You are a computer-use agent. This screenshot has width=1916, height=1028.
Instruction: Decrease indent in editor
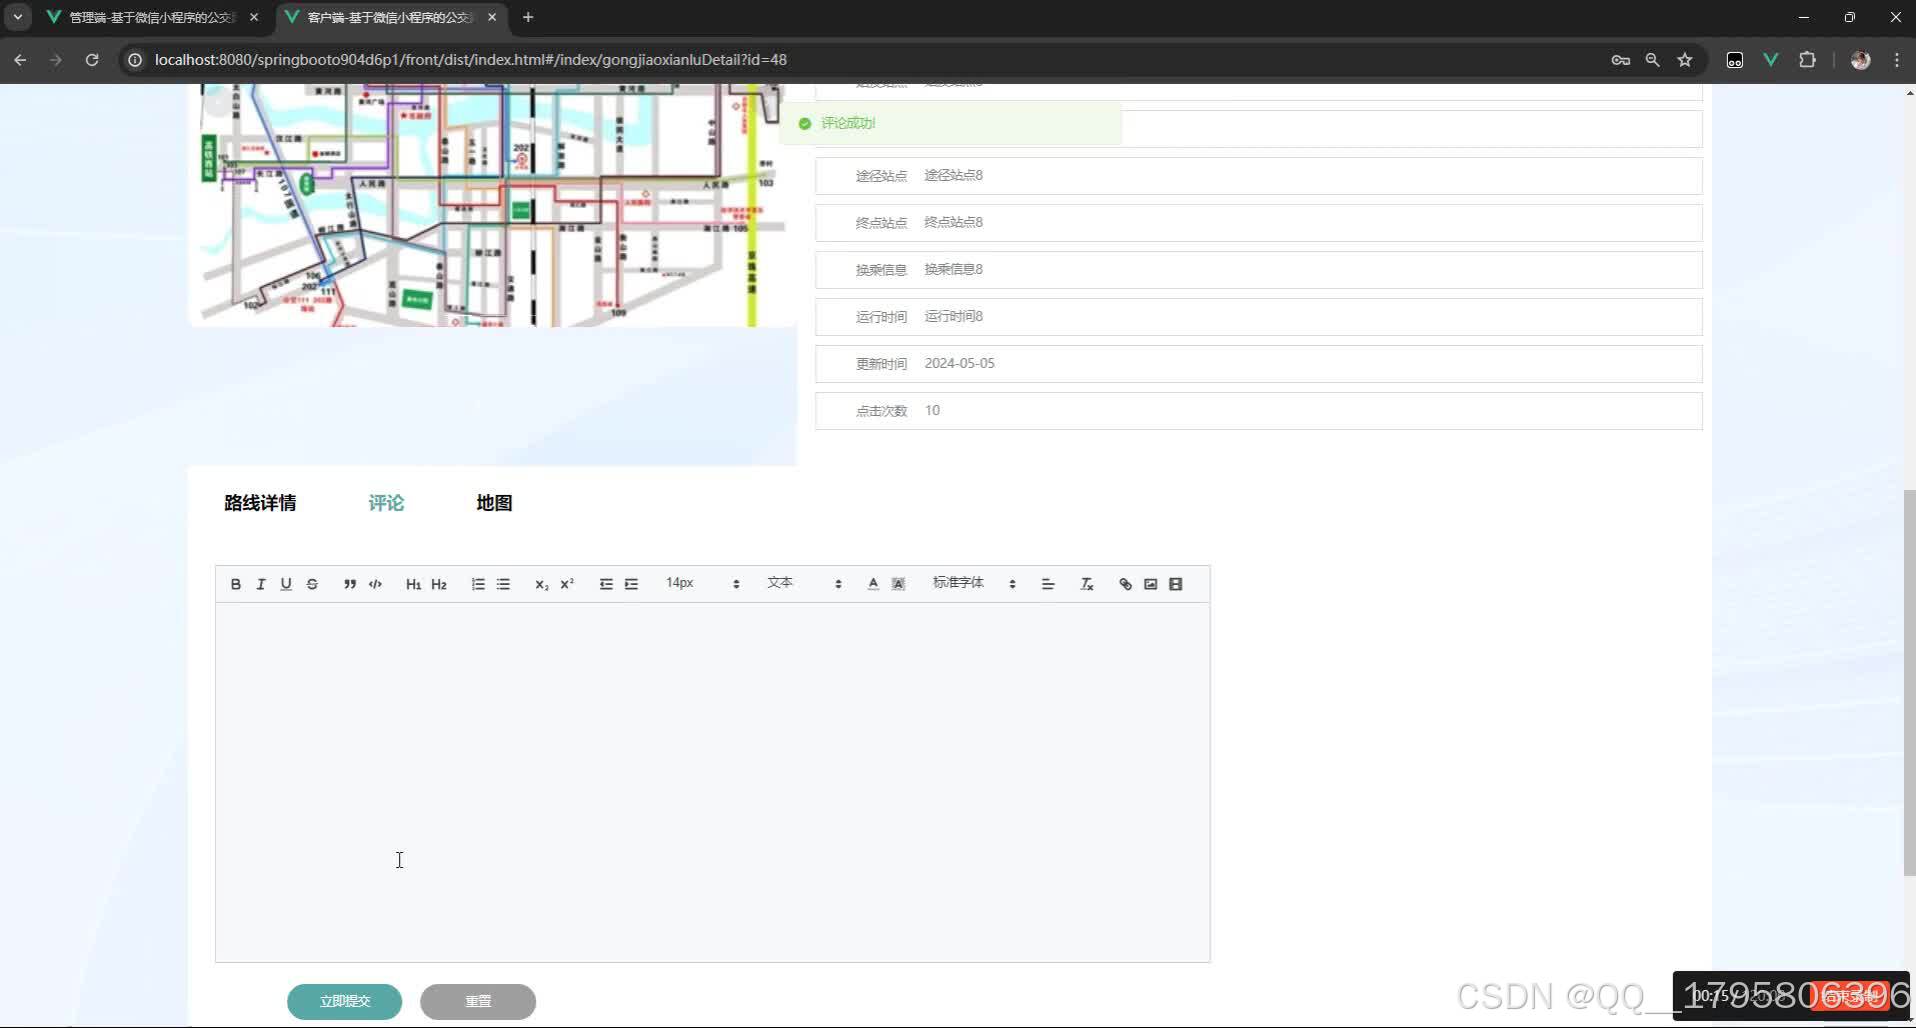point(606,584)
